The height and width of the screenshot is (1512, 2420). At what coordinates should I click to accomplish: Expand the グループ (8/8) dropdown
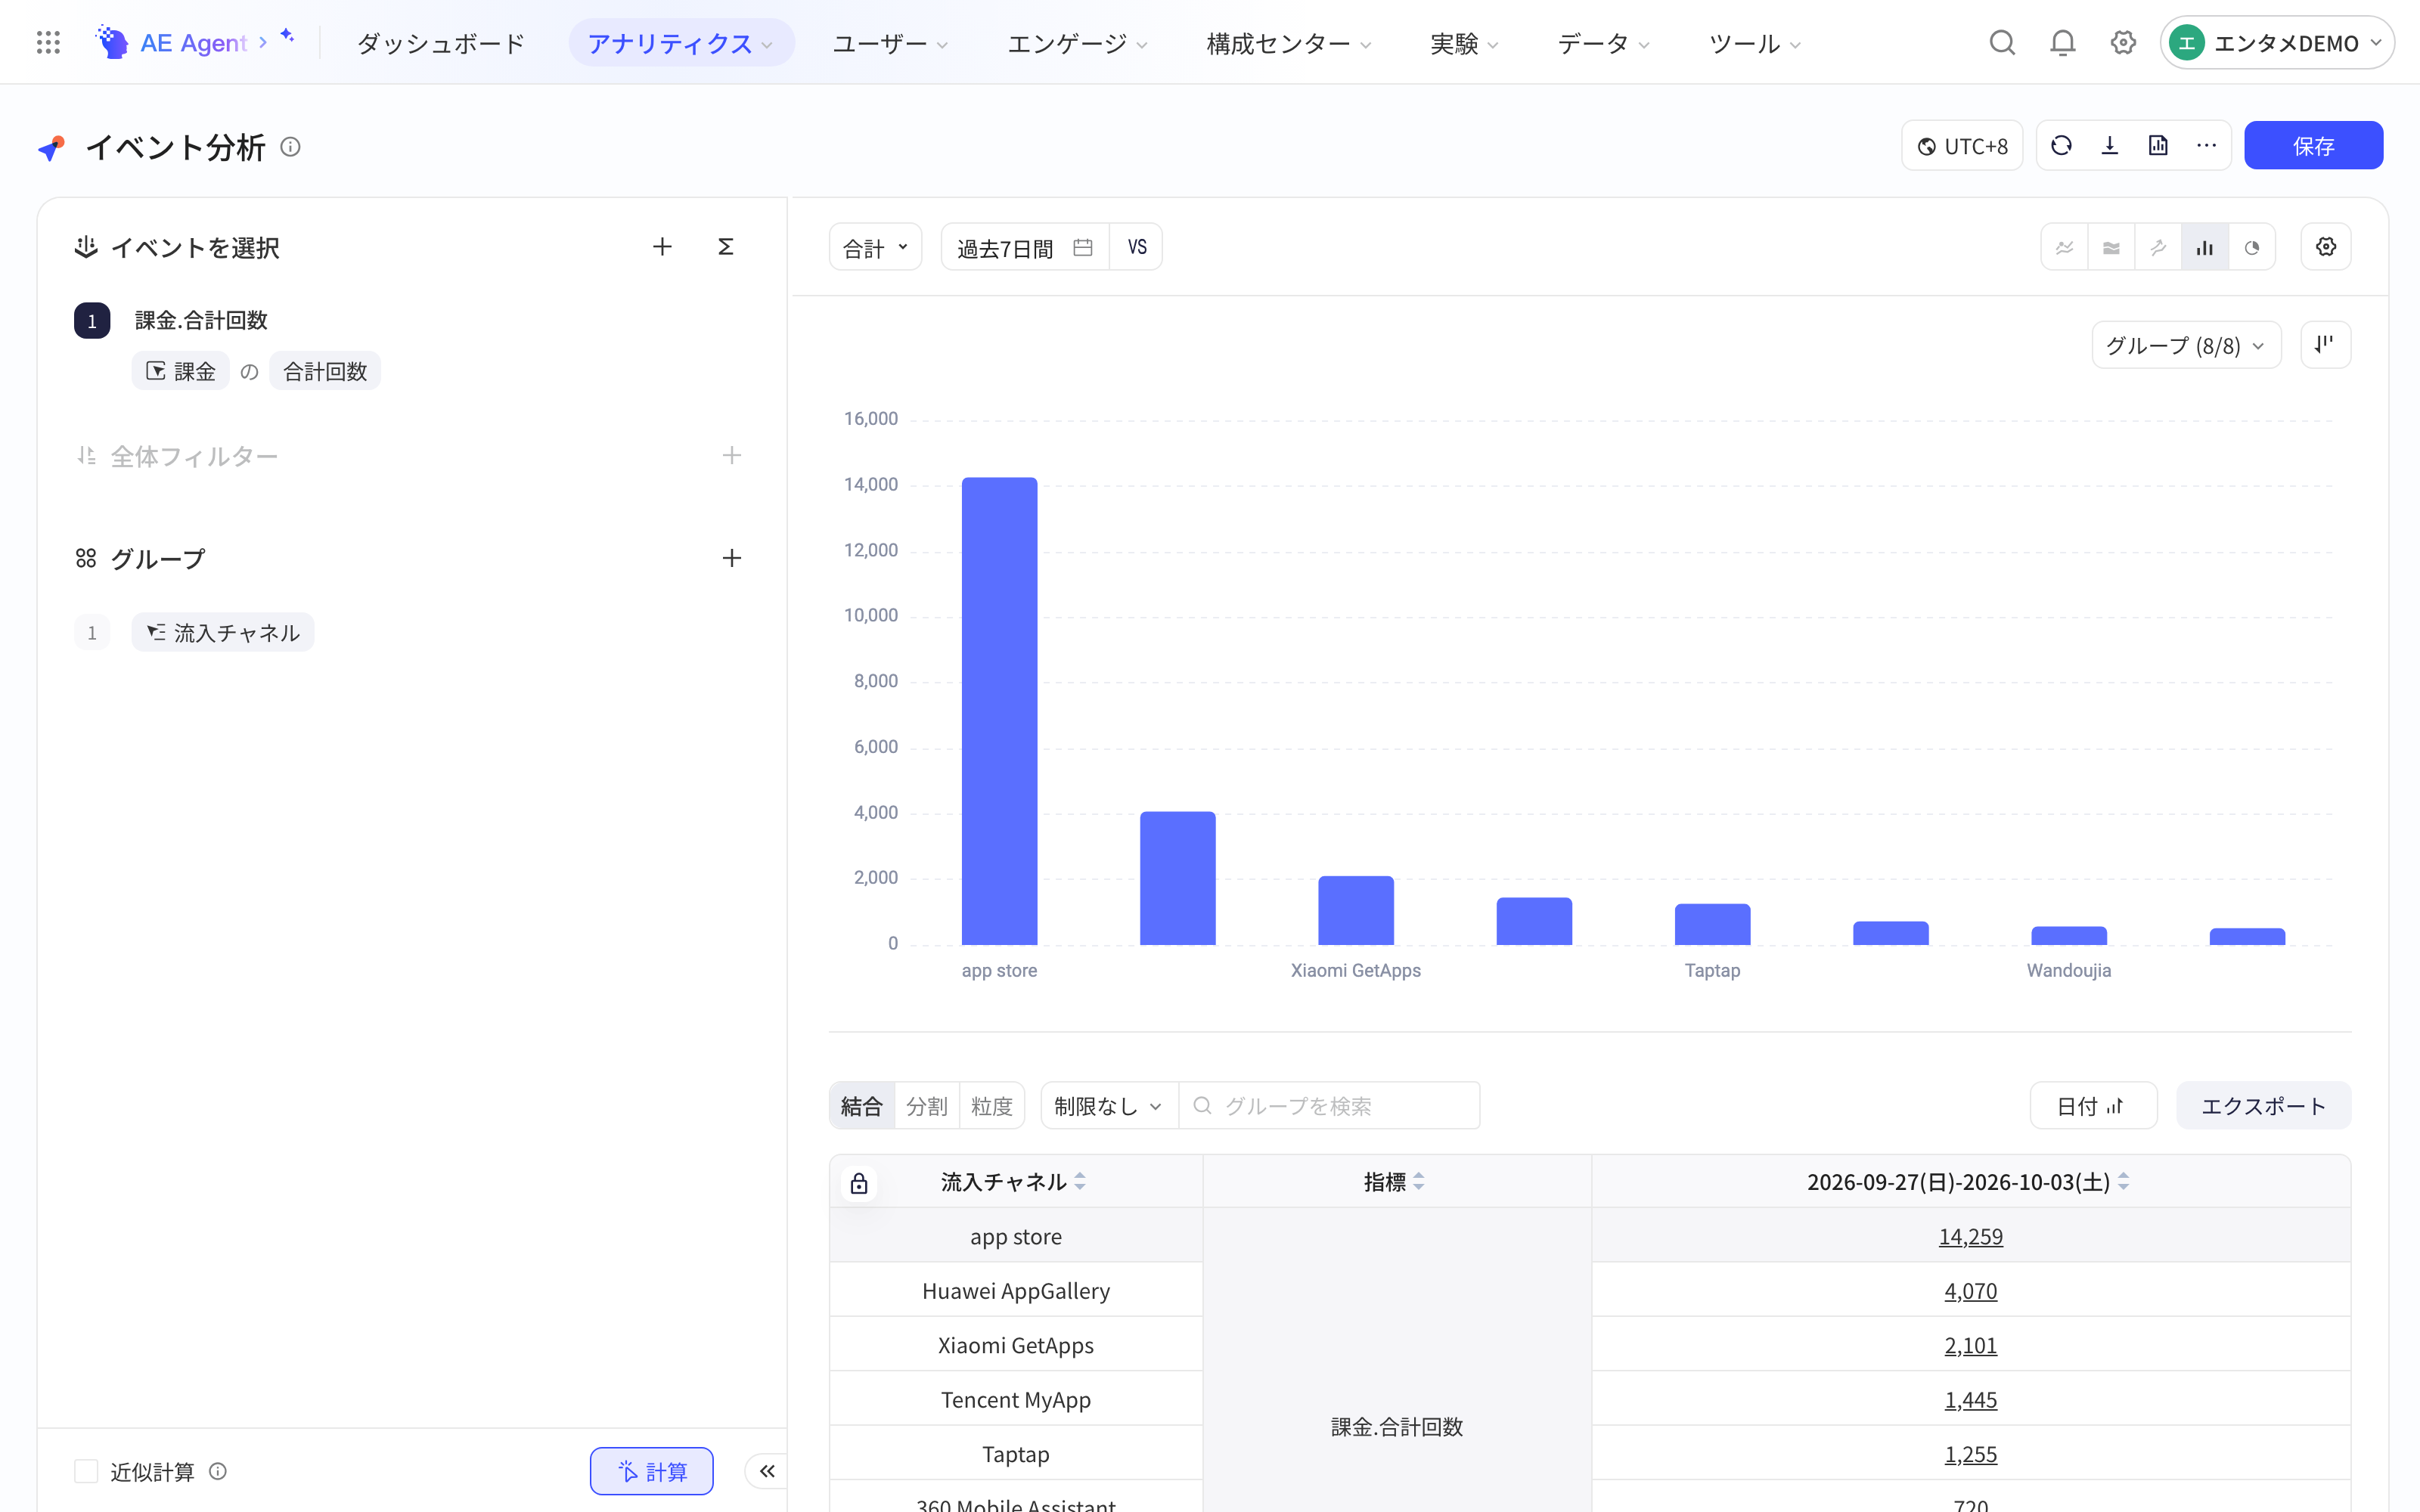[2186, 345]
